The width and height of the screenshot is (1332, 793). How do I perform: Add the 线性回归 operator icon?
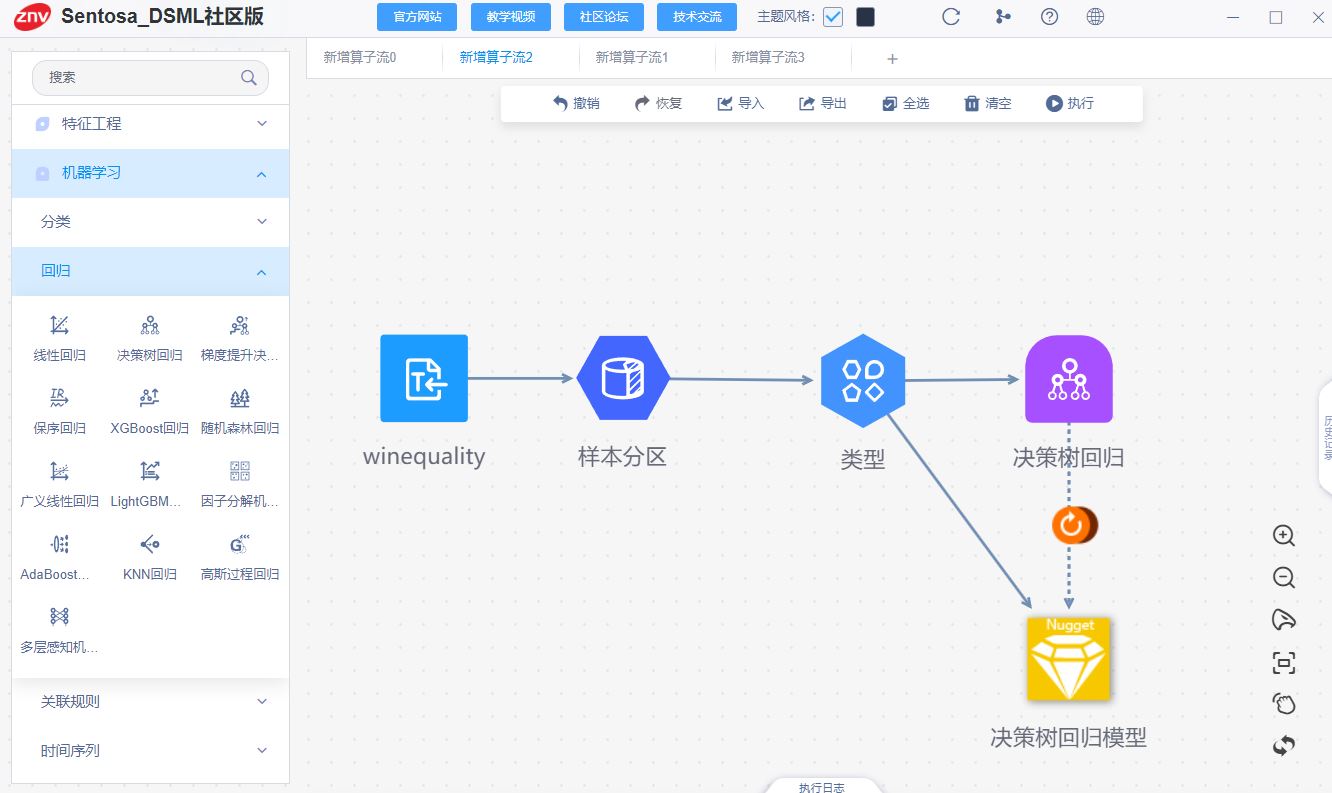[60, 325]
